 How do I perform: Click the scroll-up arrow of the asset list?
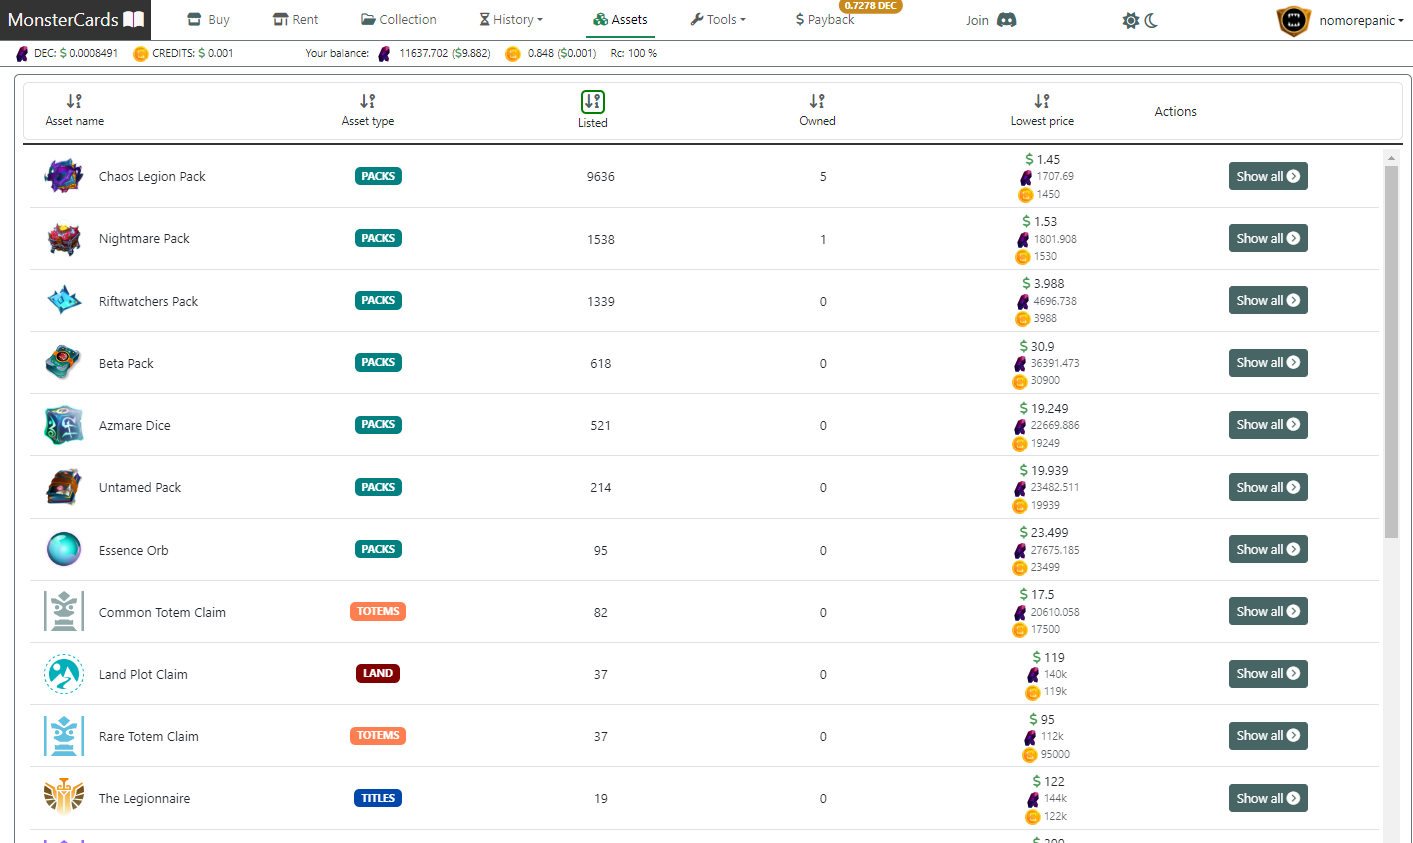pyautogui.click(x=1391, y=157)
